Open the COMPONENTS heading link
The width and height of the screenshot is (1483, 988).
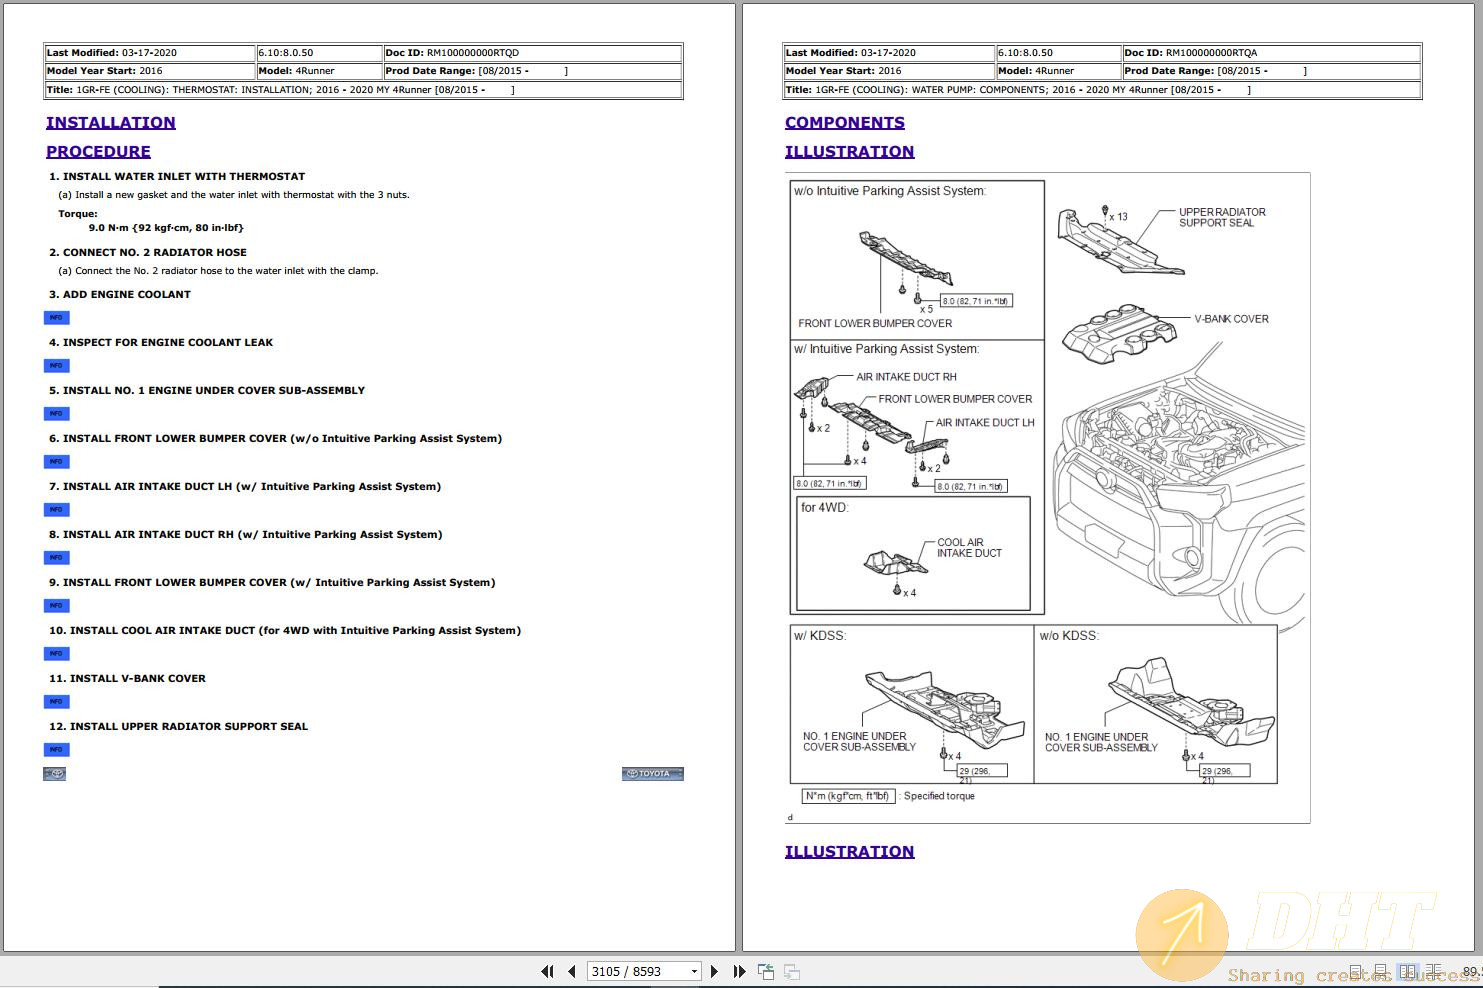coord(845,123)
